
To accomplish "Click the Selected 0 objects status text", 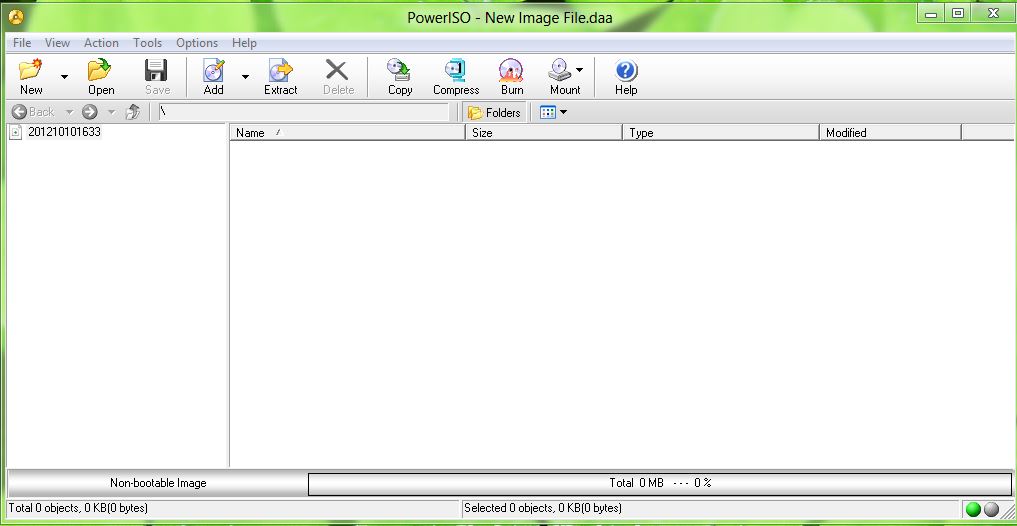I will coord(543,508).
